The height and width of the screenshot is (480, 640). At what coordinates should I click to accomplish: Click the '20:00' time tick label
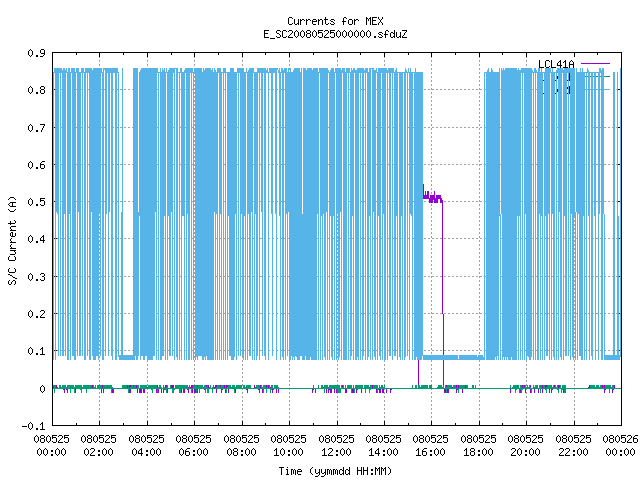pos(525,452)
